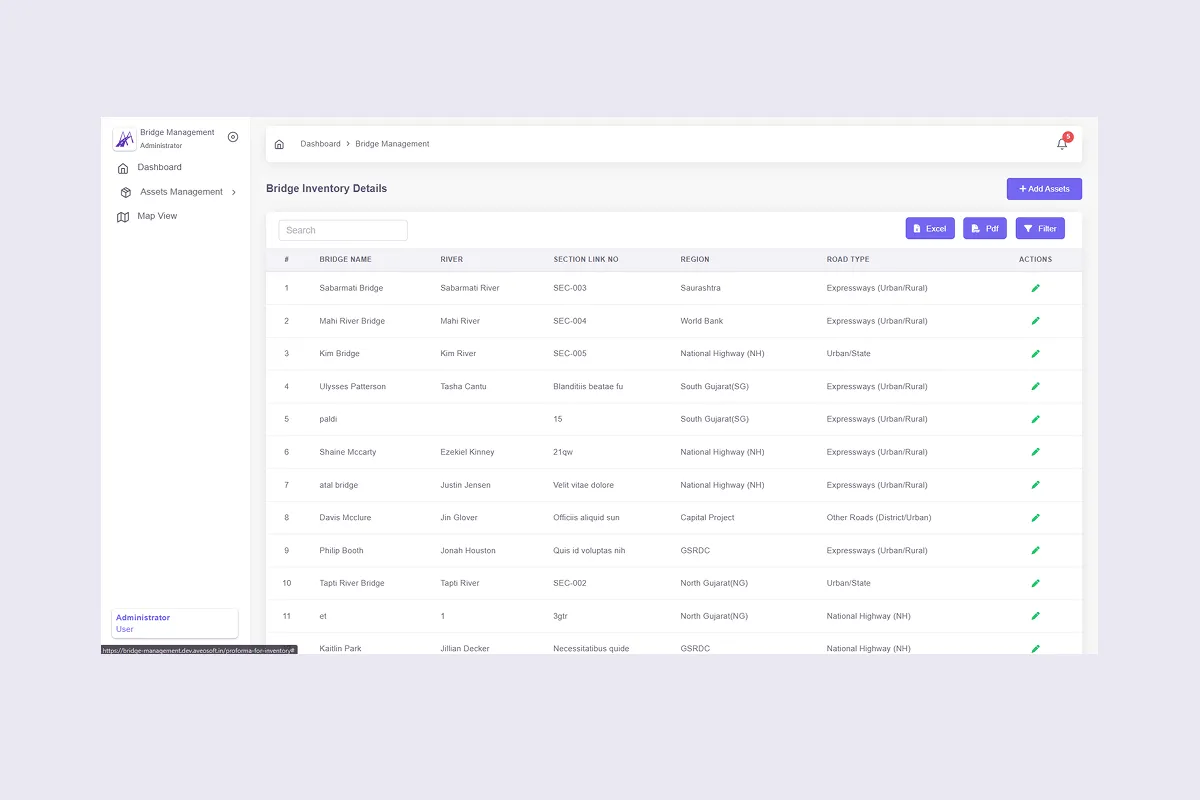Click the gear icon beside Bridge Management logo
The width and height of the screenshot is (1200, 800).
(x=232, y=137)
